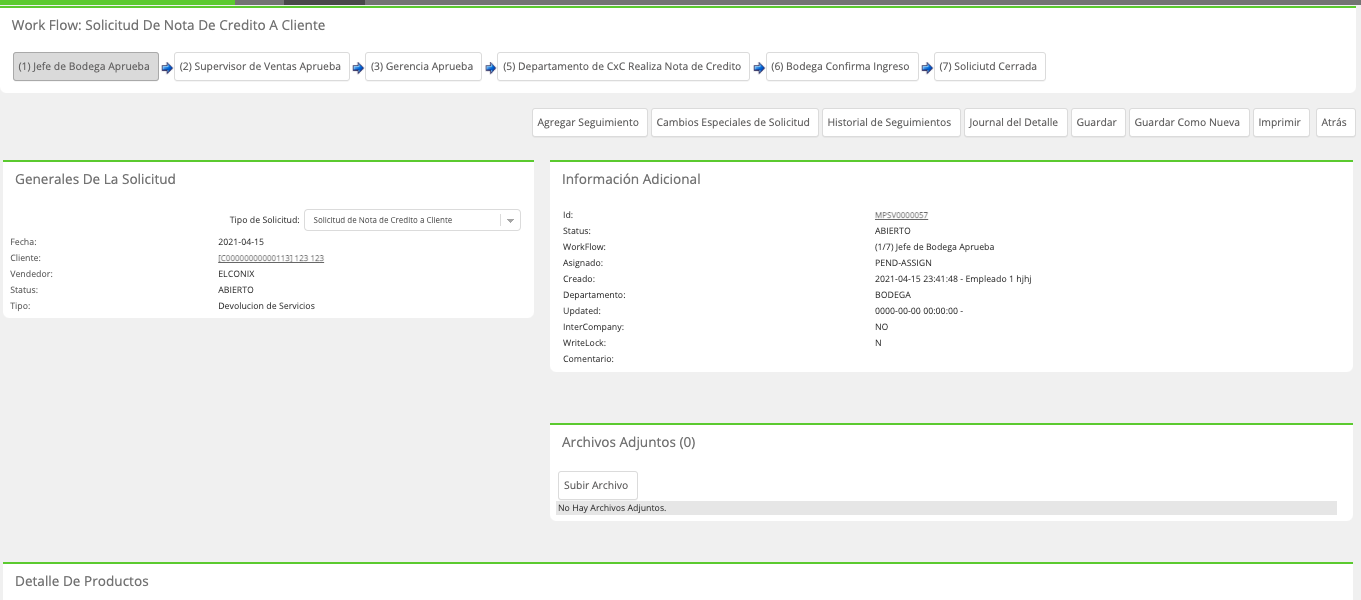
Task: Click the Tipo value Devolucion de Servicios
Action: (x=266, y=306)
